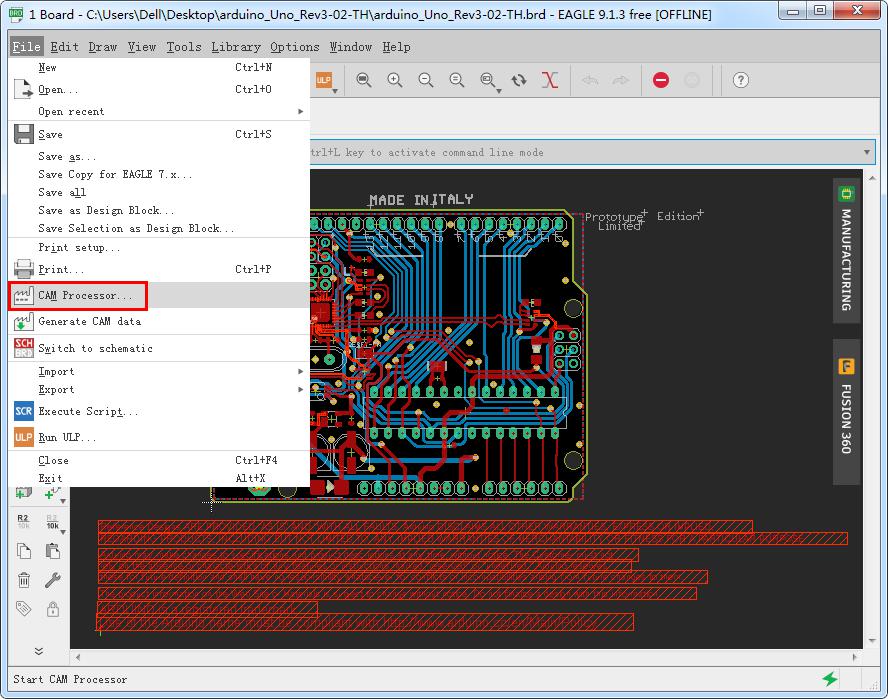Expand the Open recent submenu
Image resolution: width=888 pixels, height=699 pixels.
click(150, 111)
